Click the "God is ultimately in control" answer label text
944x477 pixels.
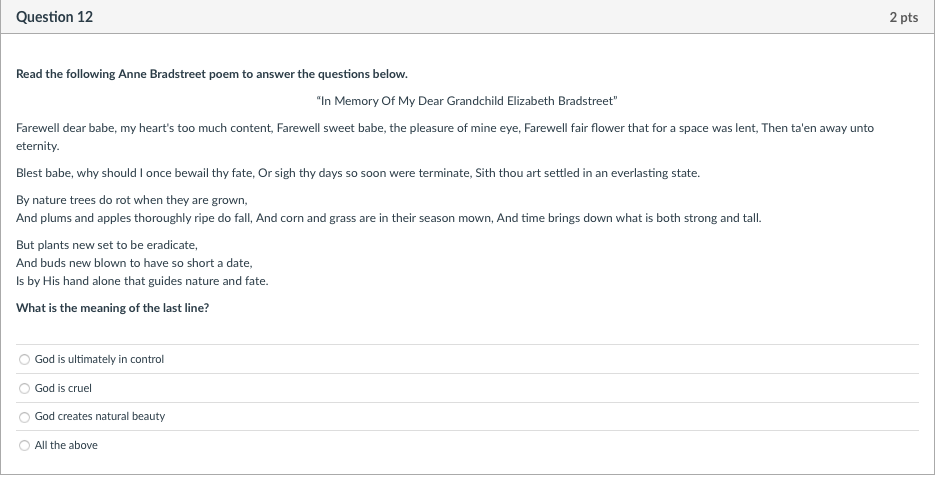(x=99, y=359)
